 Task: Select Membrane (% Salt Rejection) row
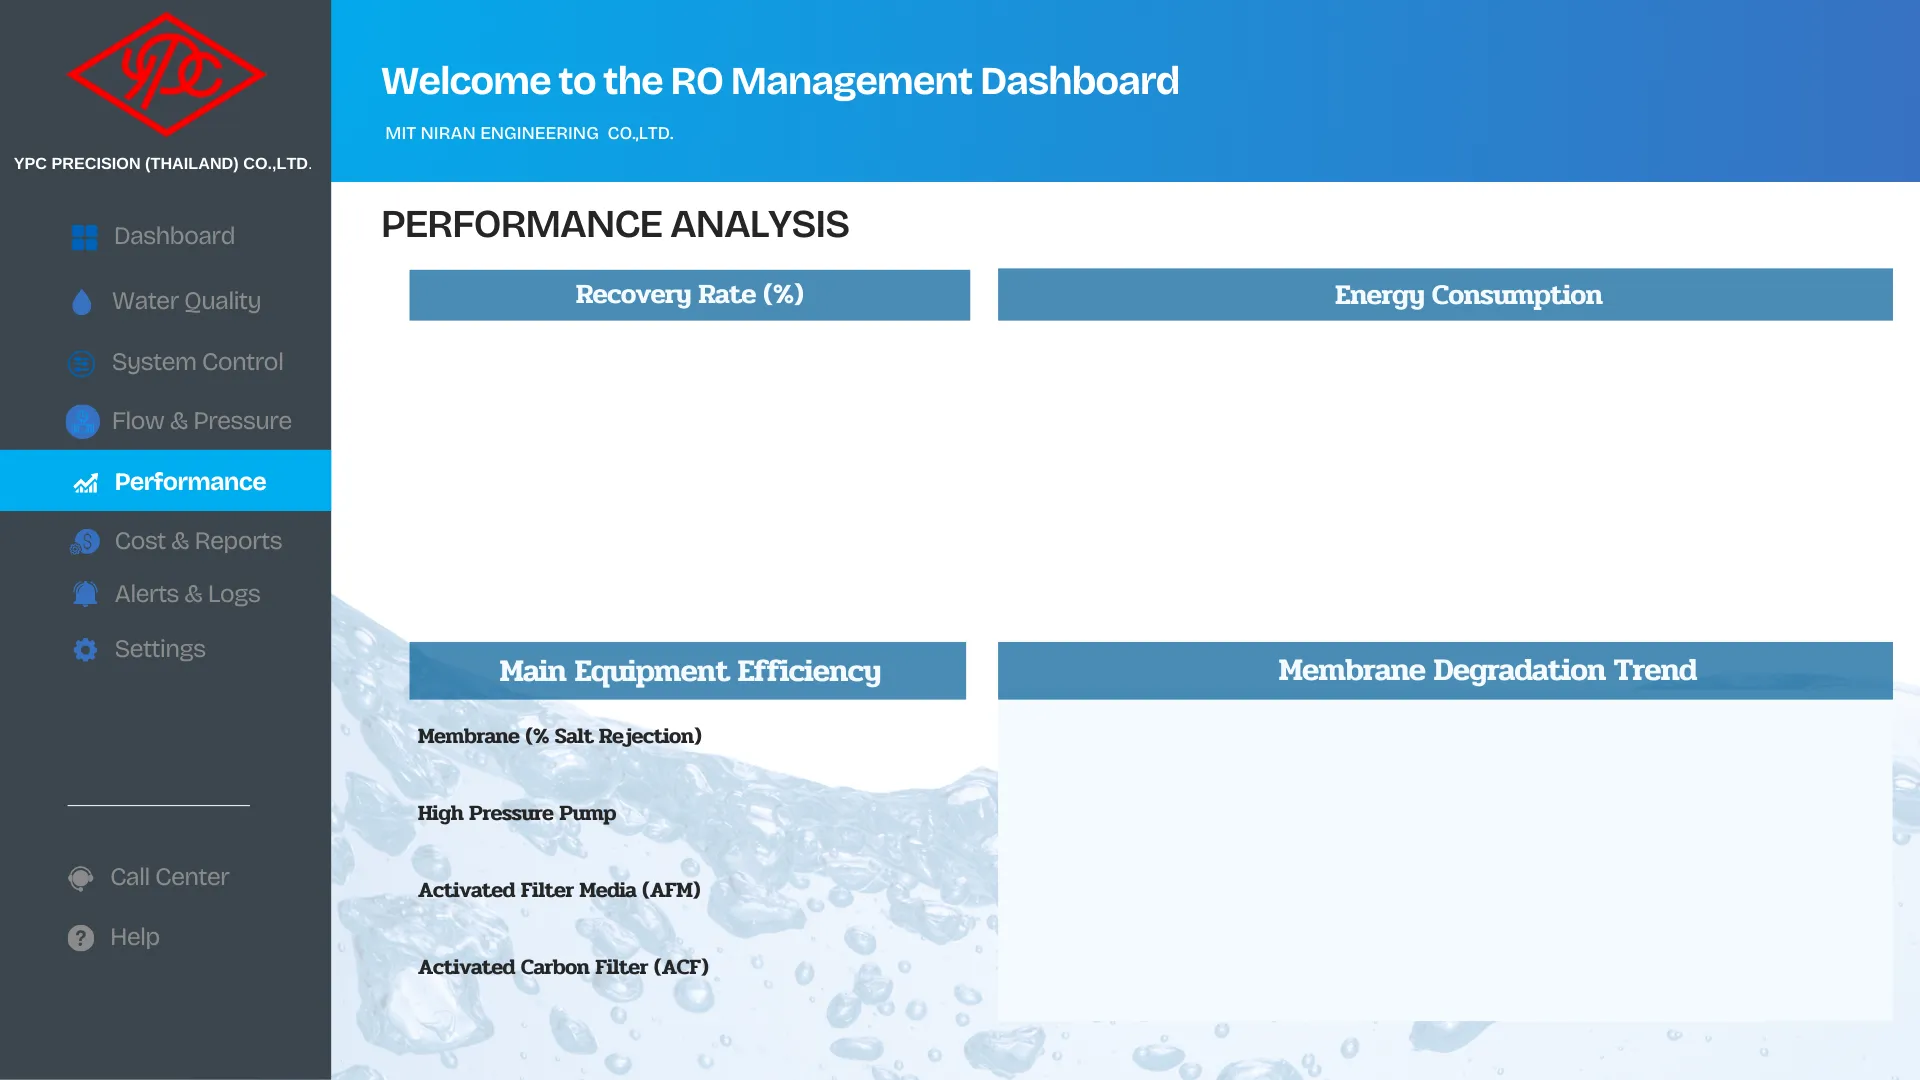tap(559, 736)
